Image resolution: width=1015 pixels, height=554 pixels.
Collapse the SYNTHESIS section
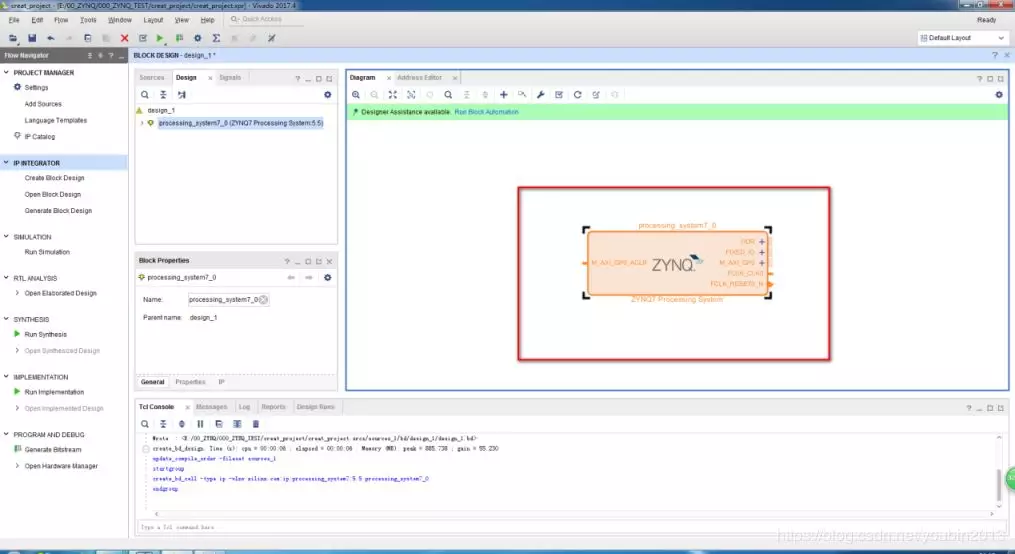click(6, 319)
